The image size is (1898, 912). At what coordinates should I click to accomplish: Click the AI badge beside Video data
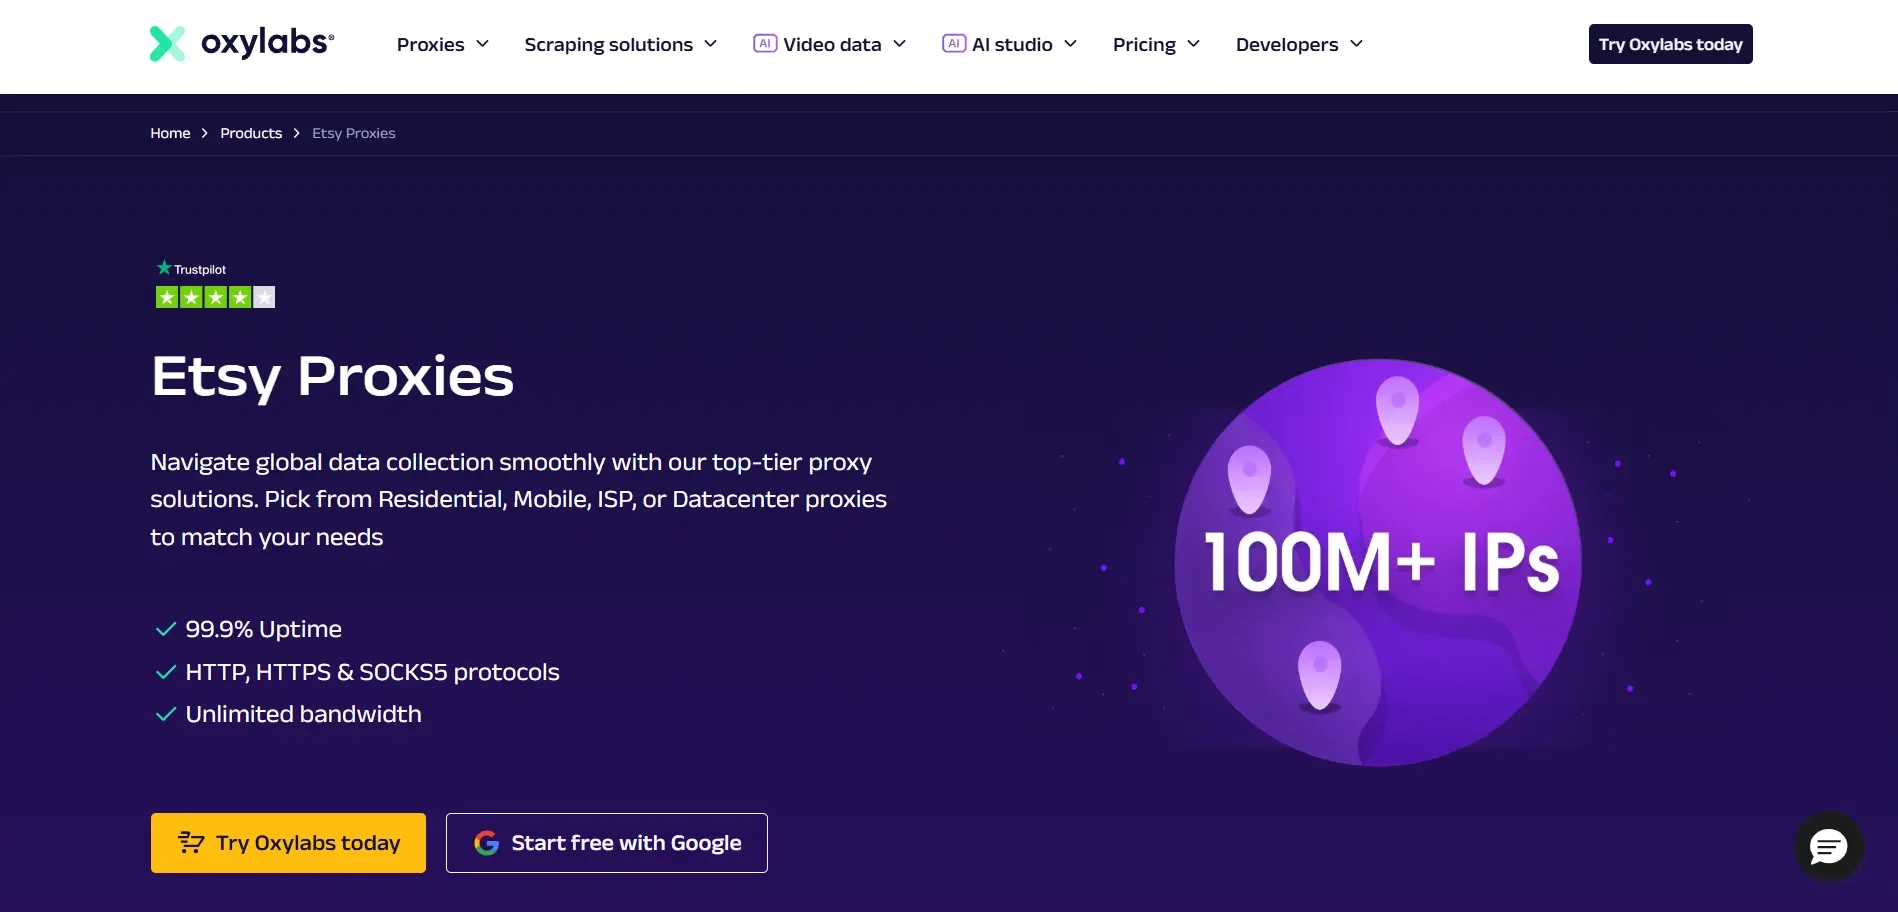click(x=765, y=43)
